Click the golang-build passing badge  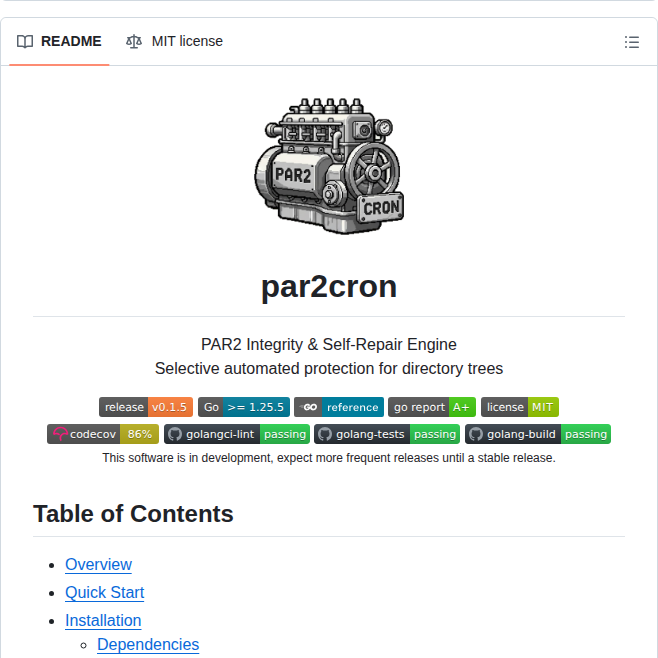pos(537,434)
